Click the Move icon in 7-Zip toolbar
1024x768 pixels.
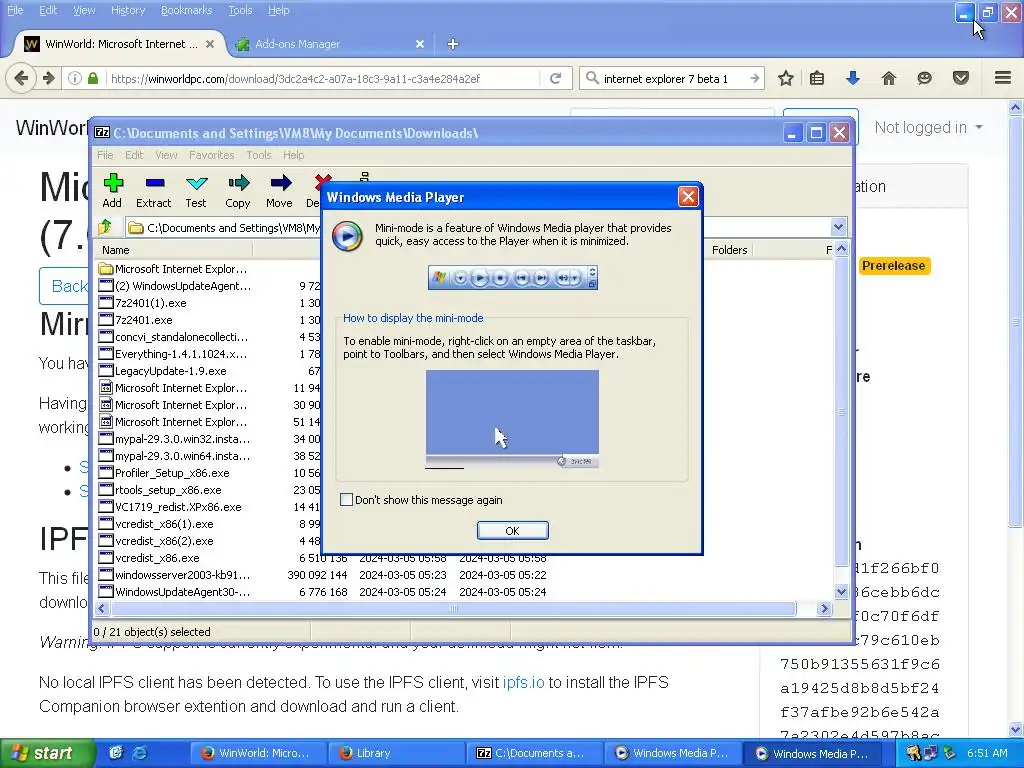tap(280, 190)
